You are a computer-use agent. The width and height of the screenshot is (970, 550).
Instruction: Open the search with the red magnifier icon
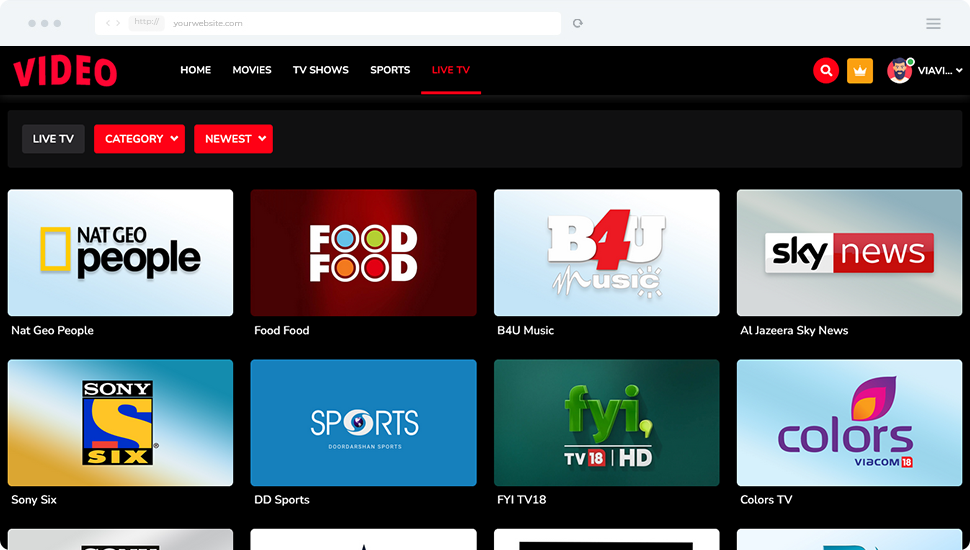click(x=826, y=71)
